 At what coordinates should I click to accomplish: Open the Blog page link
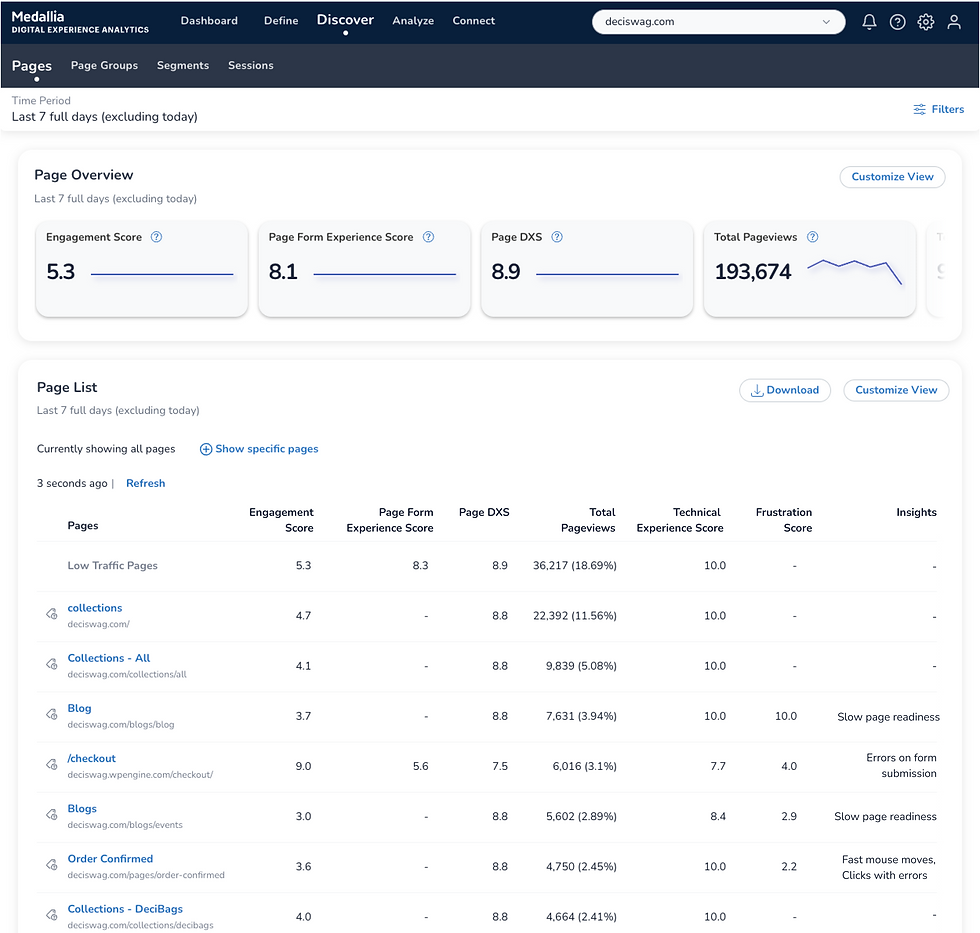click(x=79, y=708)
